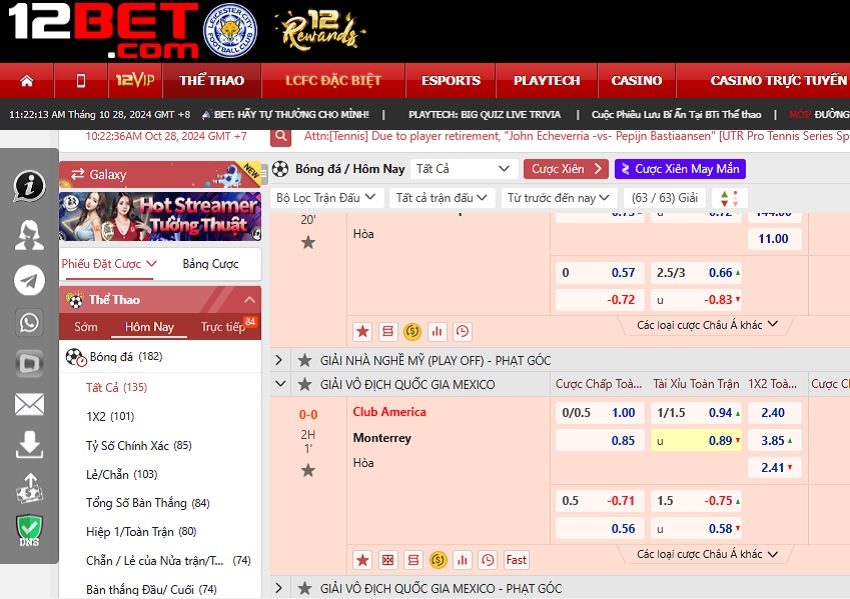Image resolution: width=850 pixels, height=599 pixels.
Task: Favorite the match at 20' using grey star
Action: (308, 242)
